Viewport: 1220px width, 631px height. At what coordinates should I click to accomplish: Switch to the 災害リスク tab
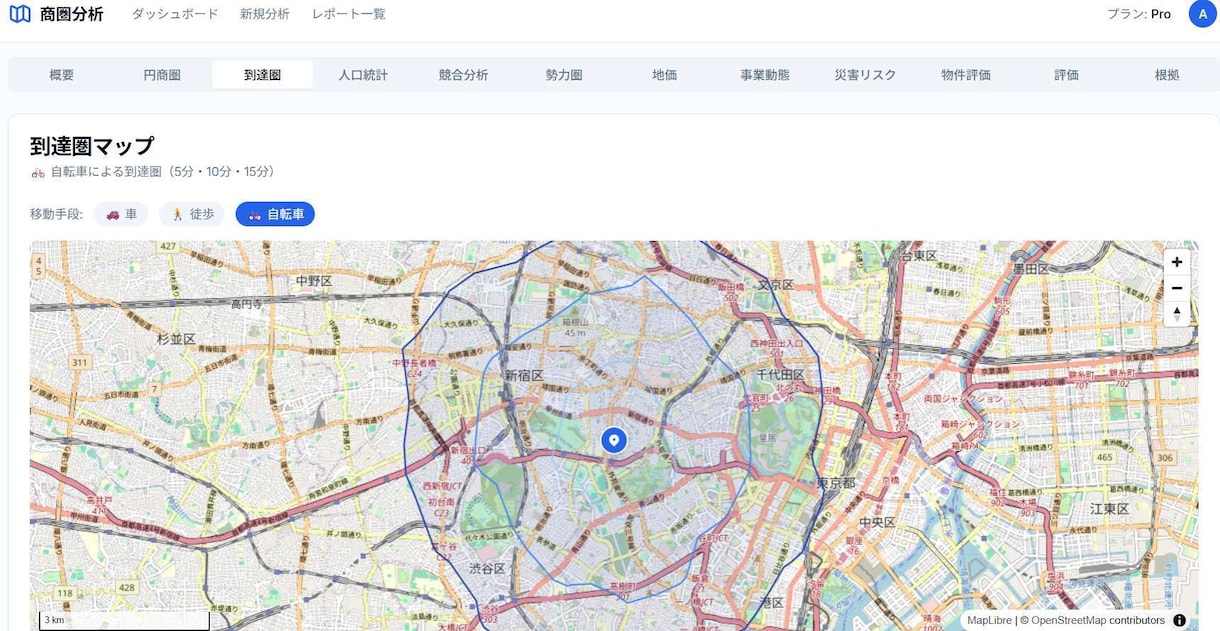[865, 75]
